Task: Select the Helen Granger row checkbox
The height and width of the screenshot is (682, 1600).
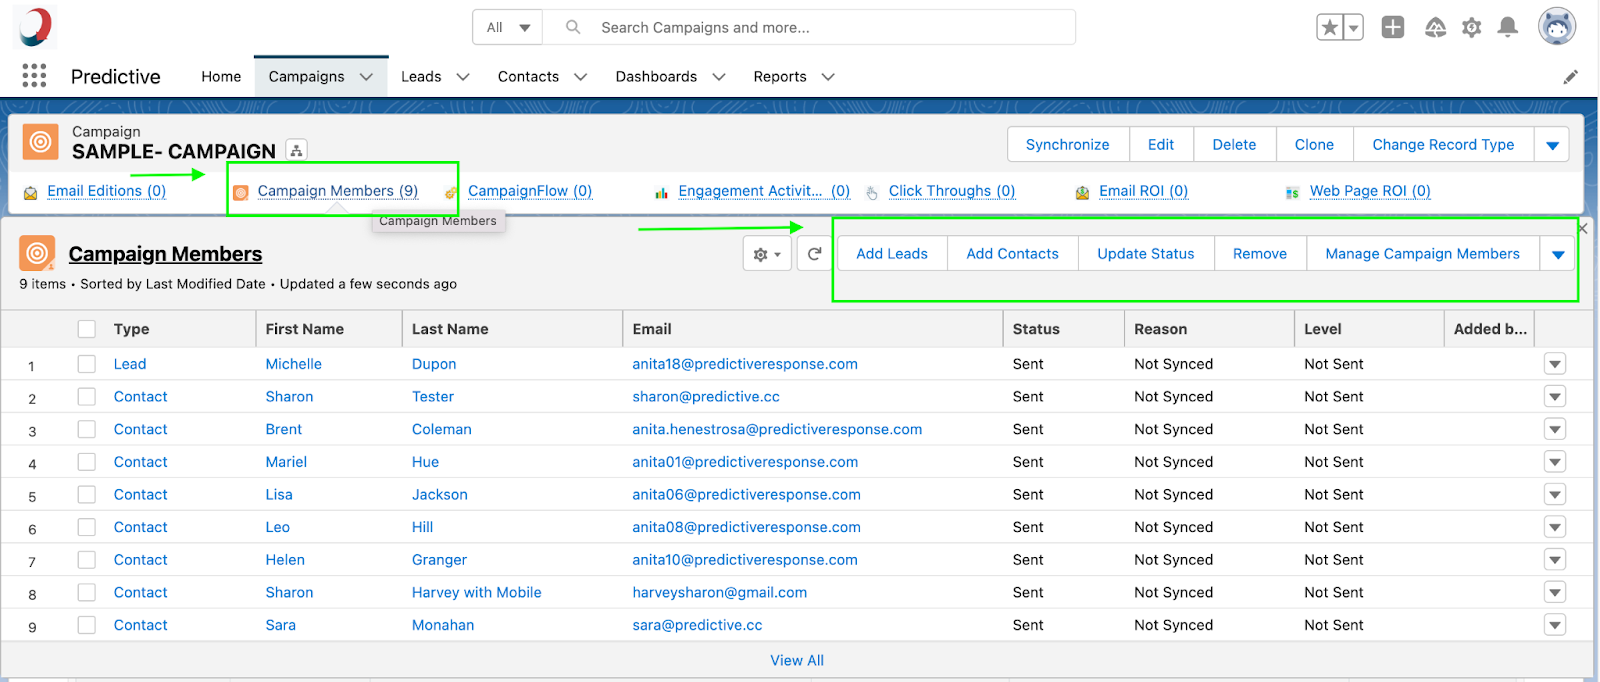Action: [x=87, y=560]
